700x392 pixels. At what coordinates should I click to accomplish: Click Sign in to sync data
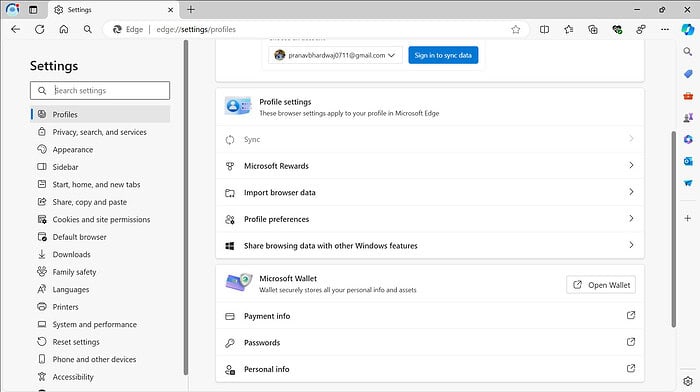click(443, 55)
